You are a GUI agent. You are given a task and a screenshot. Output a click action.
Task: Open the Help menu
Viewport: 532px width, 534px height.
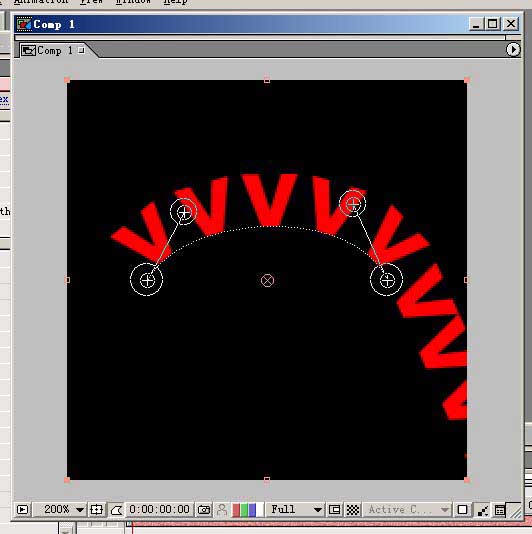point(175,2)
